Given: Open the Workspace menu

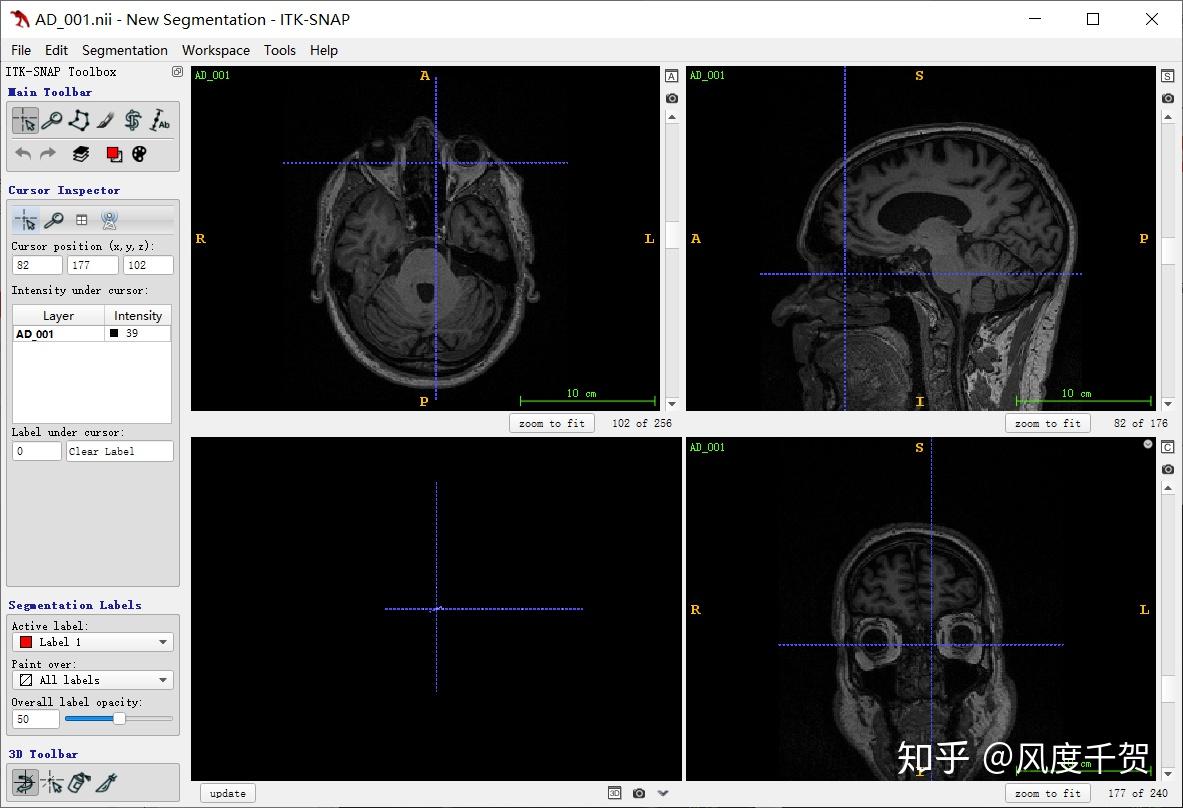Looking at the screenshot, I should (x=216, y=50).
